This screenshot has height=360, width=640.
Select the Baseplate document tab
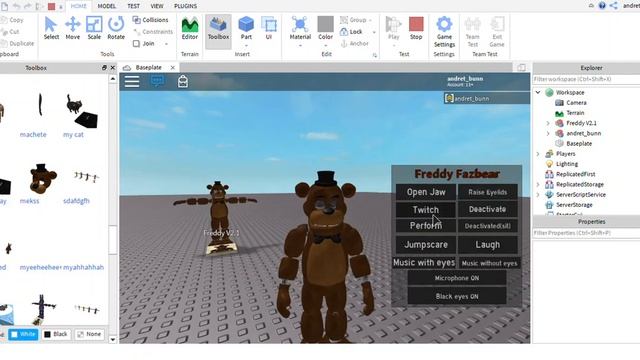click(x=149, y=67)
